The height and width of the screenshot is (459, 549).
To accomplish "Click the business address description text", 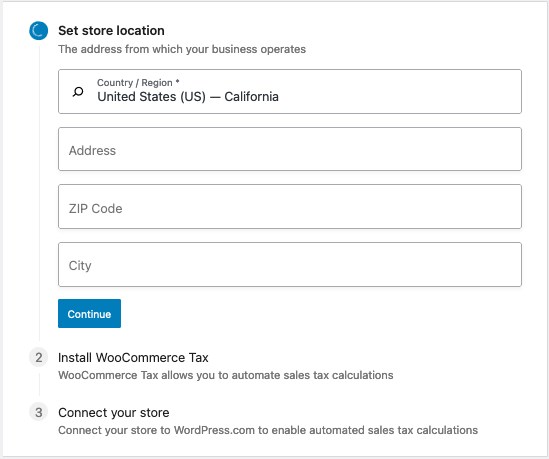I will (x=182, y=49).
